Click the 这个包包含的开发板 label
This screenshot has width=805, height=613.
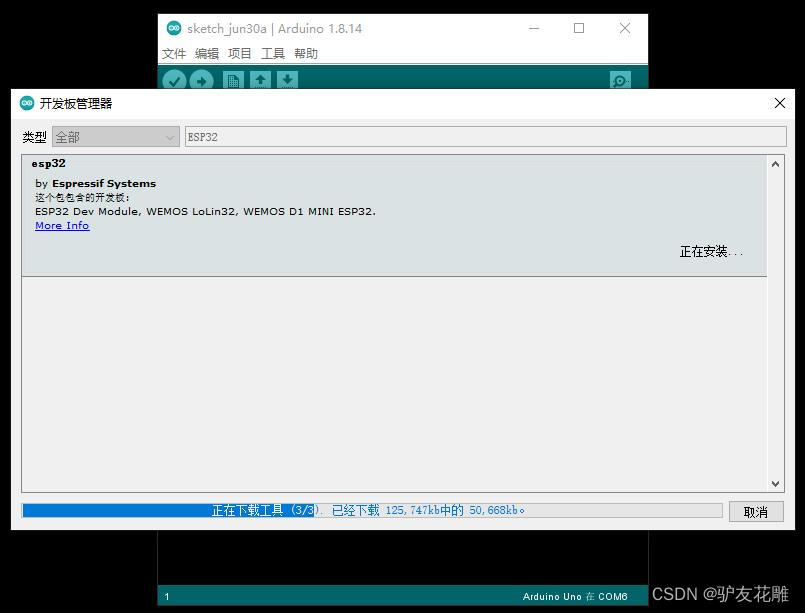(x=82, y=198)
